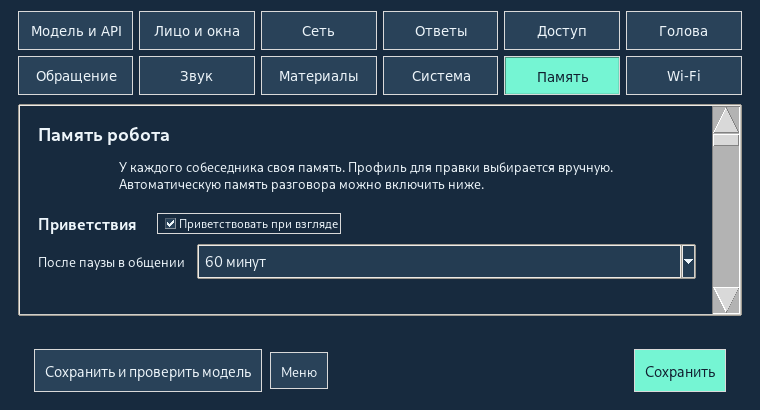Go to the Ответы tab
Screen dimensions: 760x410
441,31
